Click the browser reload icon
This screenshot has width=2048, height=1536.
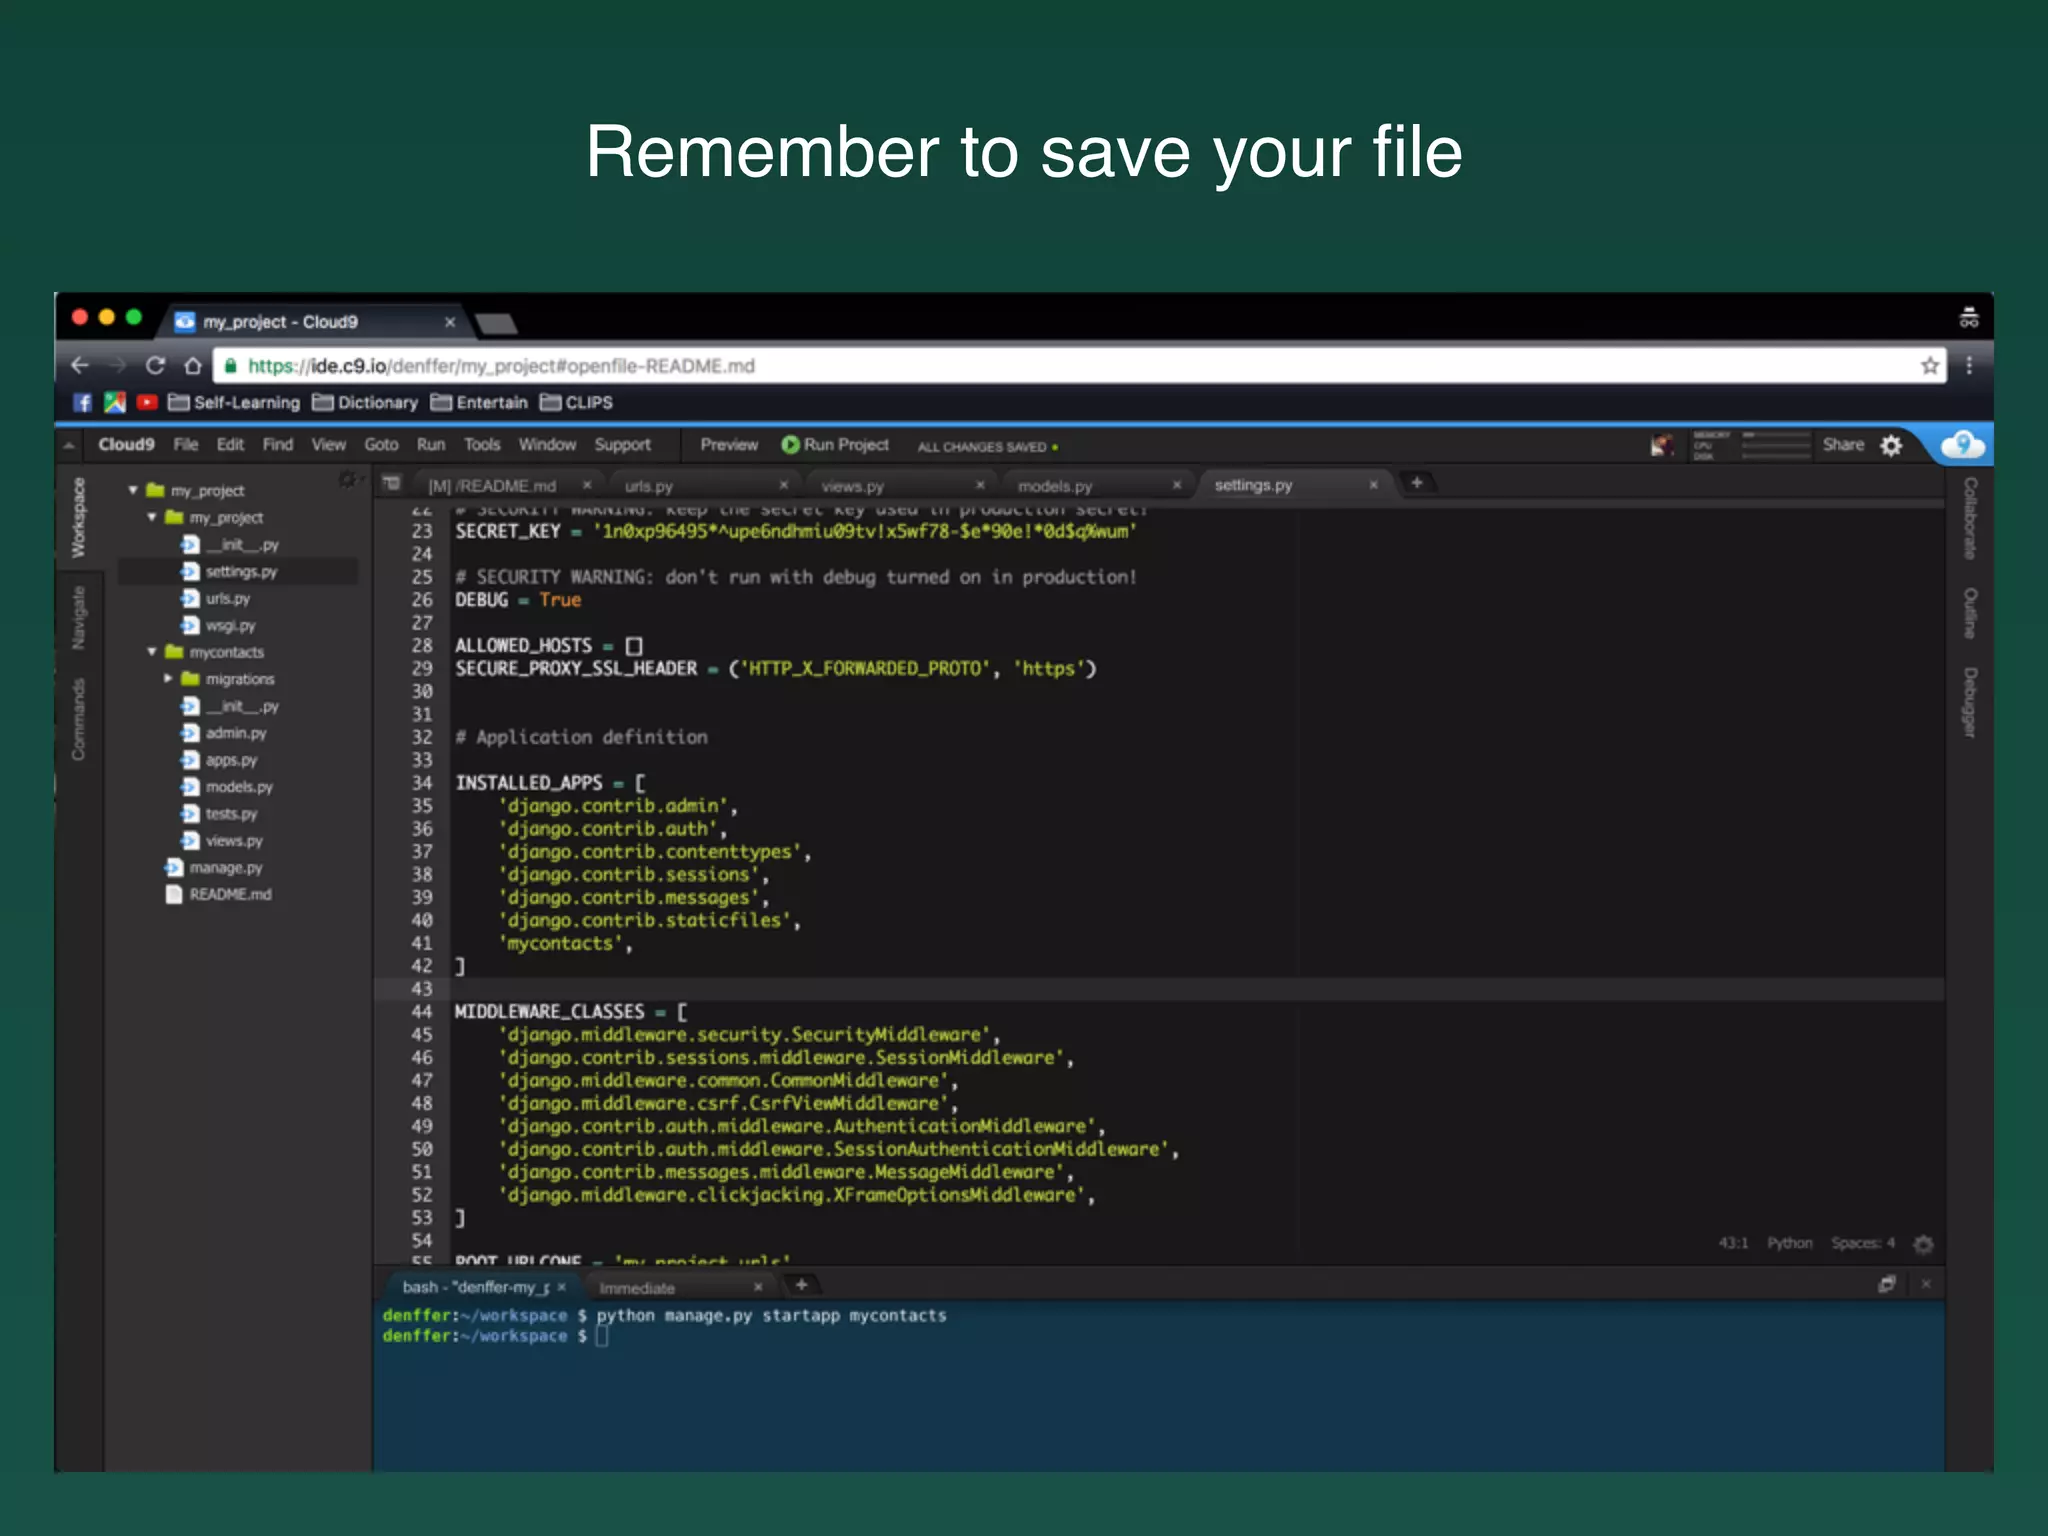pyautogui.click(x=155, y=366)
